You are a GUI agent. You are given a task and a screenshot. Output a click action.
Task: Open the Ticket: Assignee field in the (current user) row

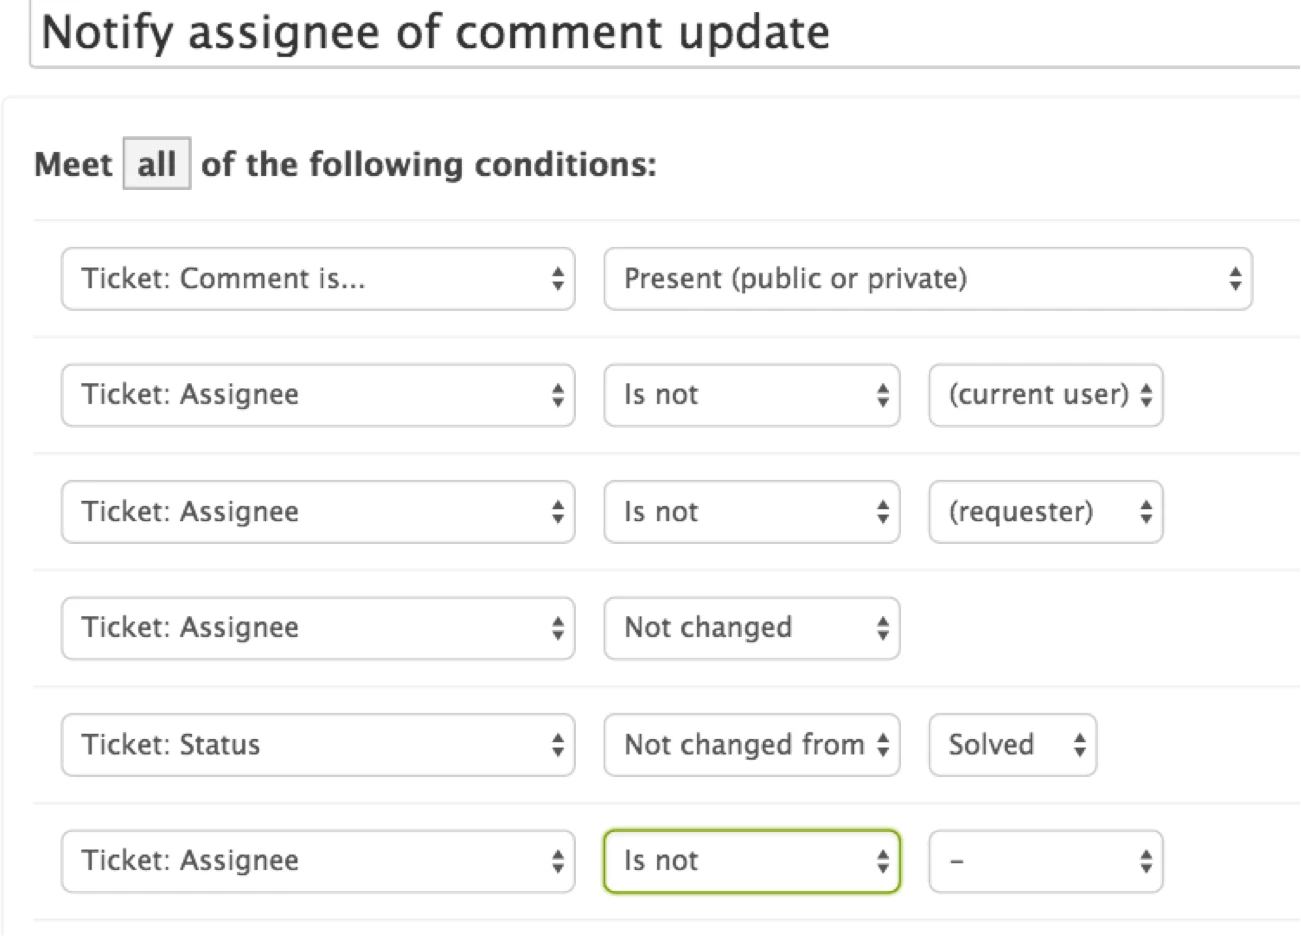click(x=318, y=395)
